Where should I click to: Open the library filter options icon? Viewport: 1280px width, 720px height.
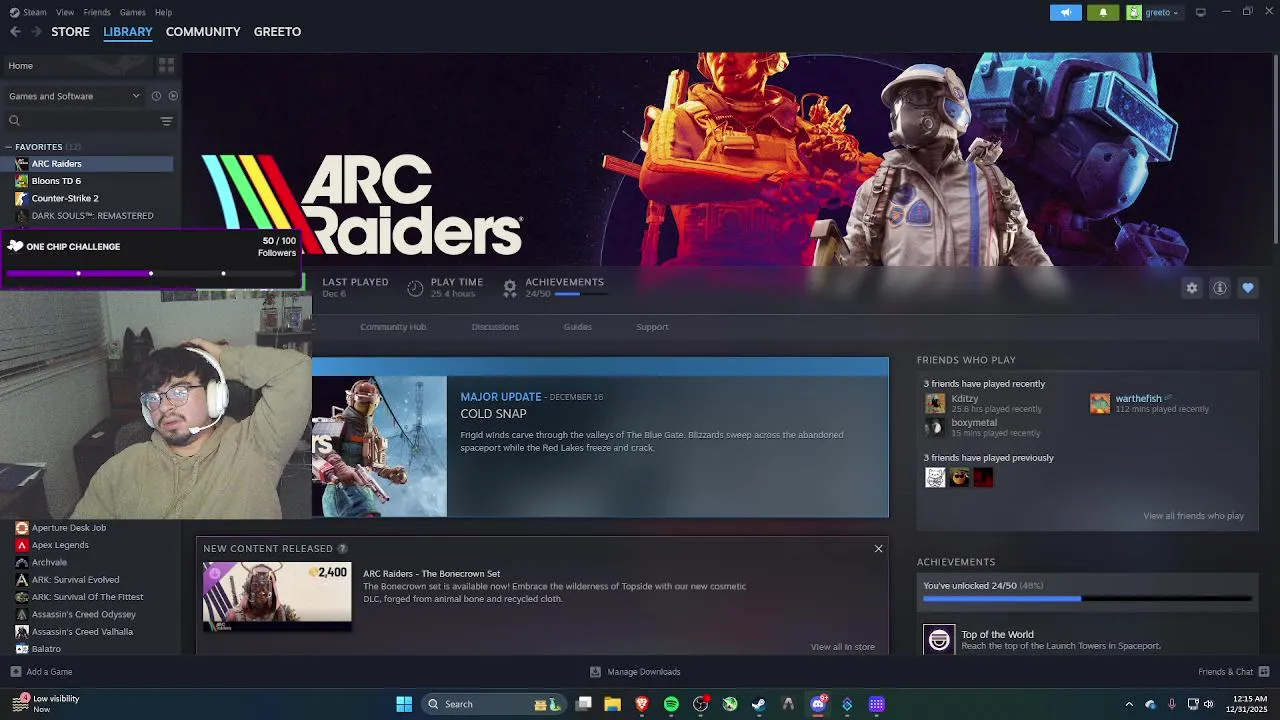pyautogui.click(x=166, y=121)
